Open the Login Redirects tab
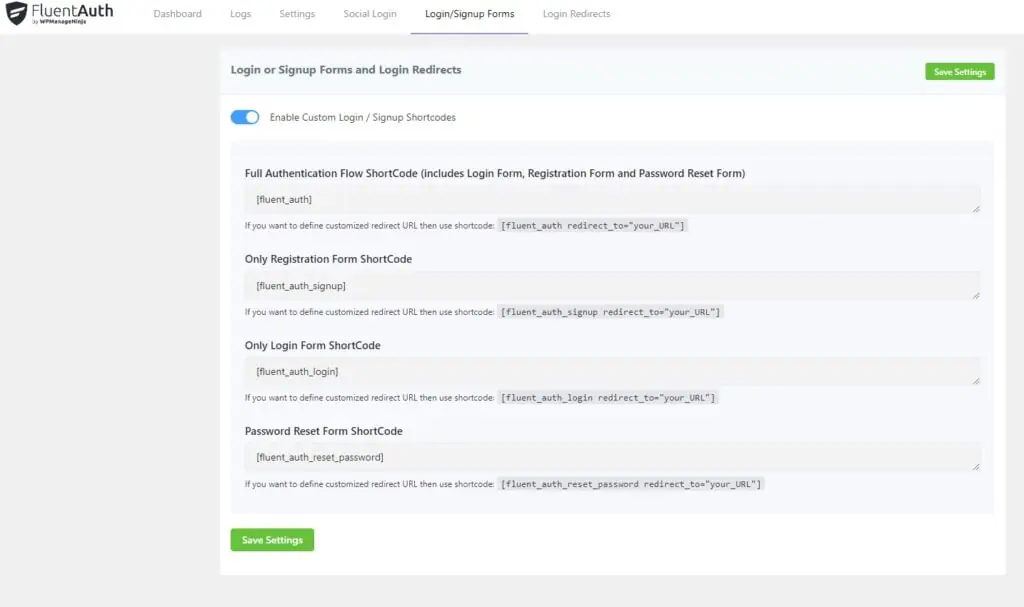This screenshot has width=1024, height=607. (x=576, y=14)
